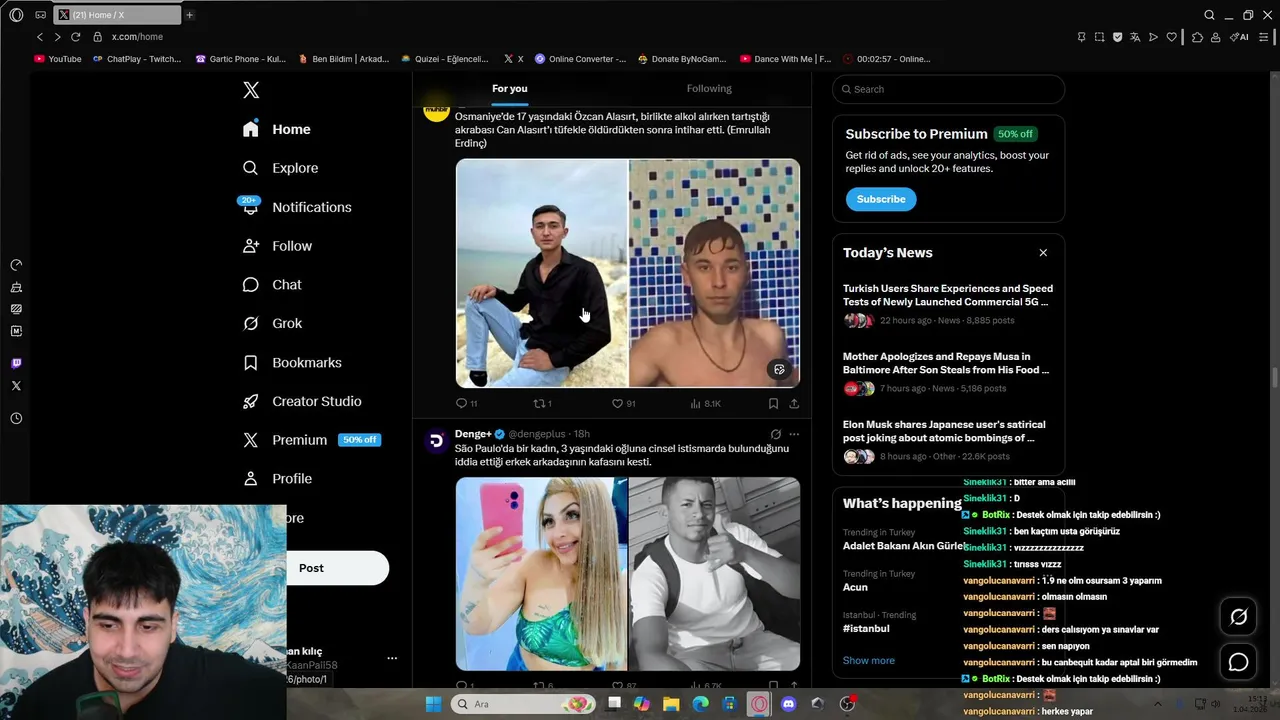This screenshot has width=1280, height=720.
Task: Close the Today's News panel
Action: (x=1043, y=253)
